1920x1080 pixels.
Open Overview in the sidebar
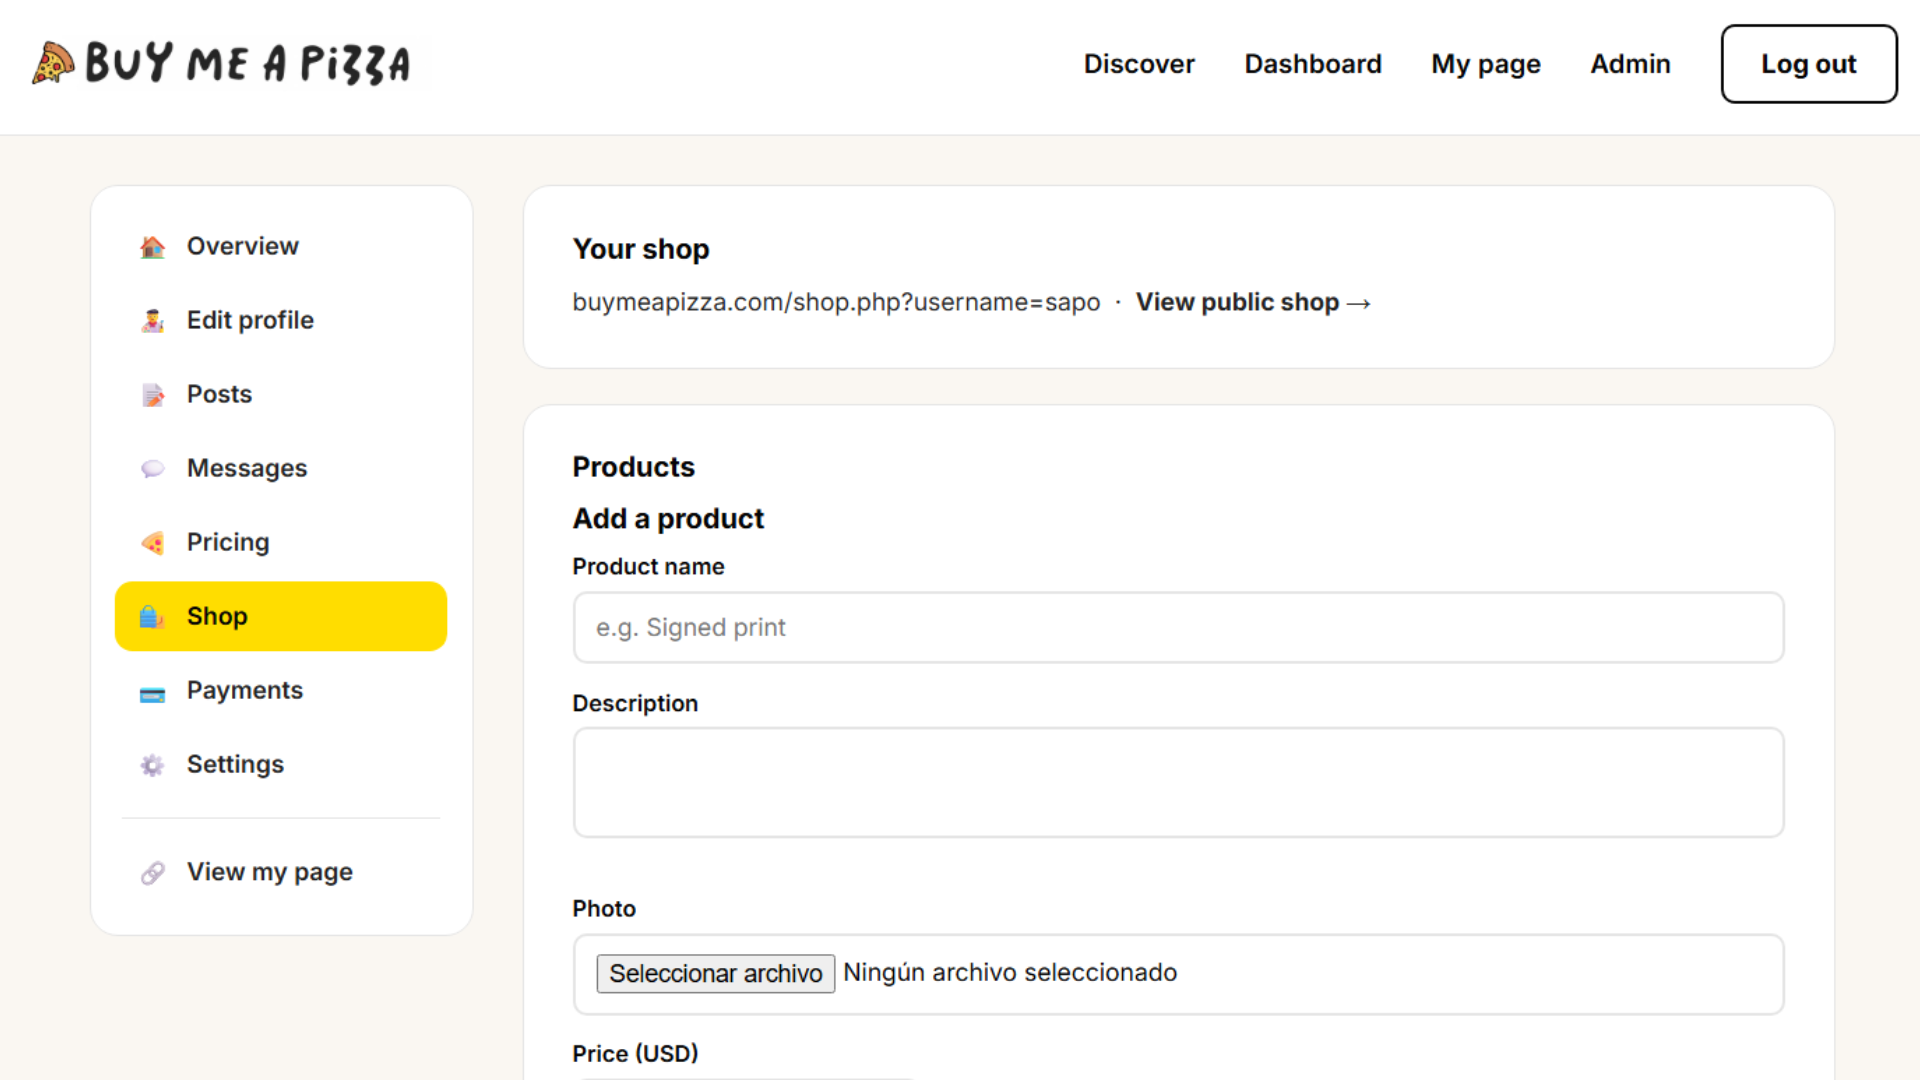click(281, 246)
